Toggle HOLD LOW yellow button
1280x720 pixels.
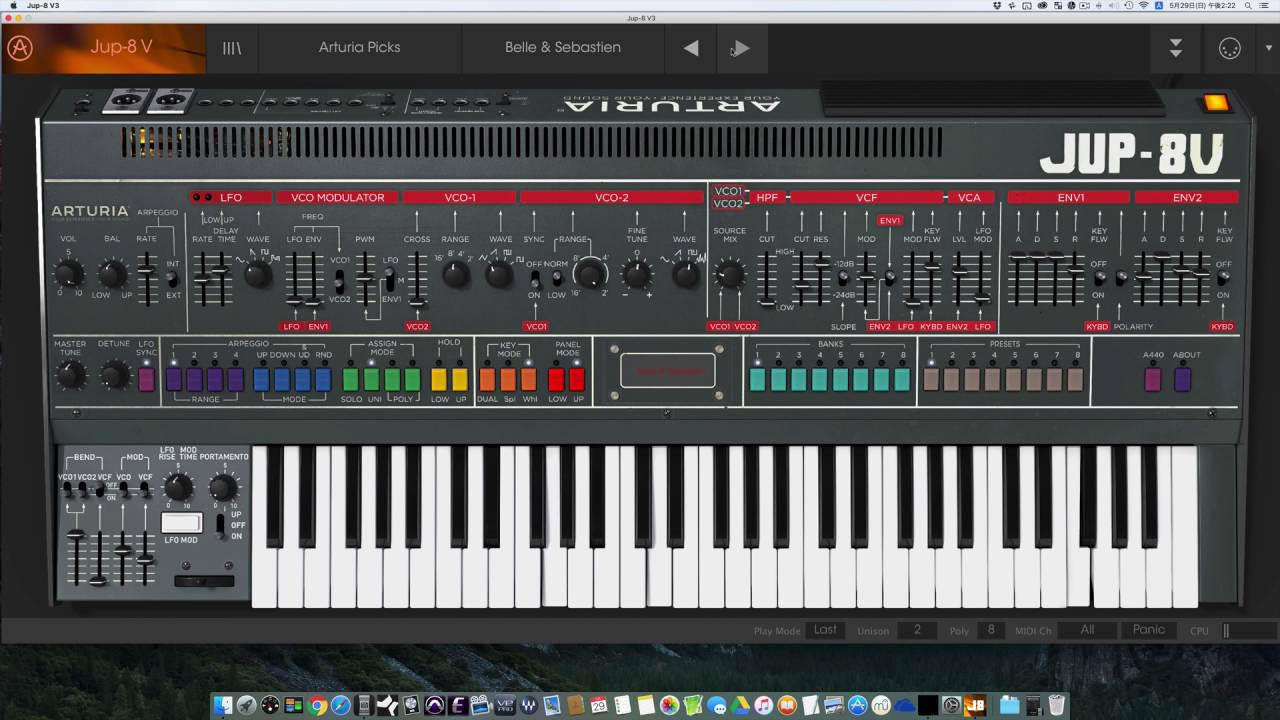tap(439, 379)
